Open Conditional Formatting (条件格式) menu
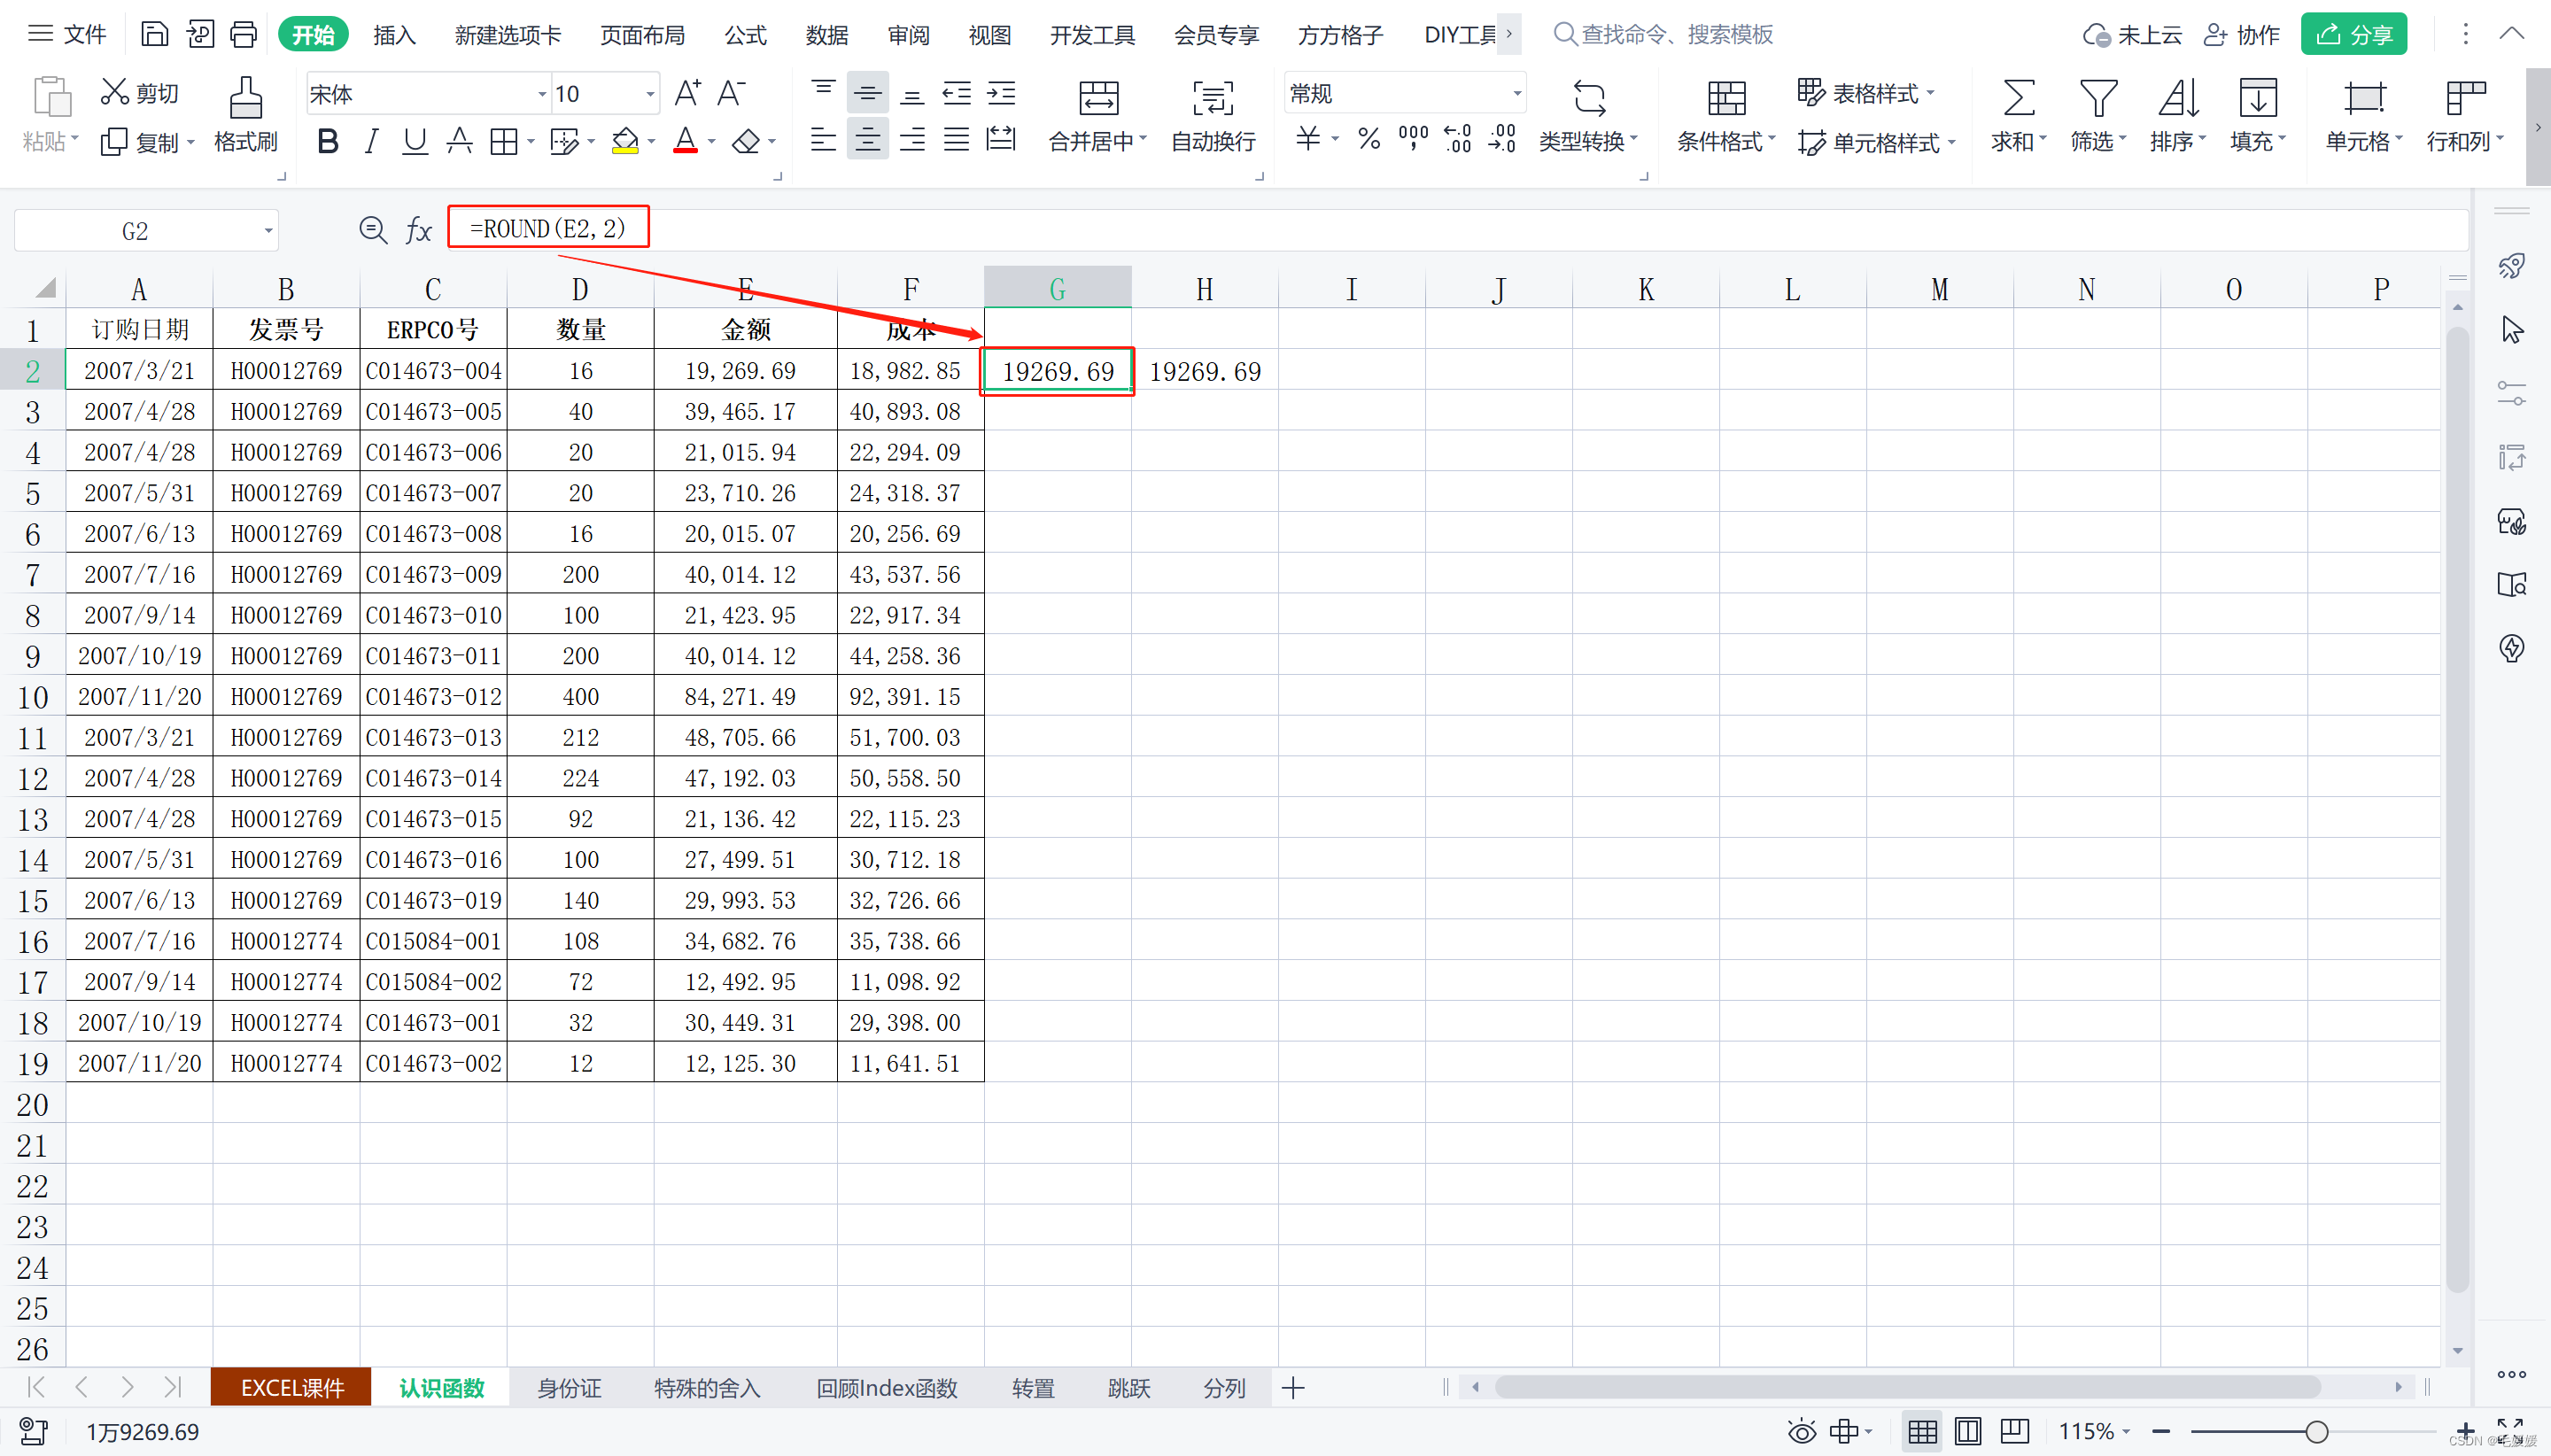This screenshot has width=2551, height=1456. [x=1726, y=115]
